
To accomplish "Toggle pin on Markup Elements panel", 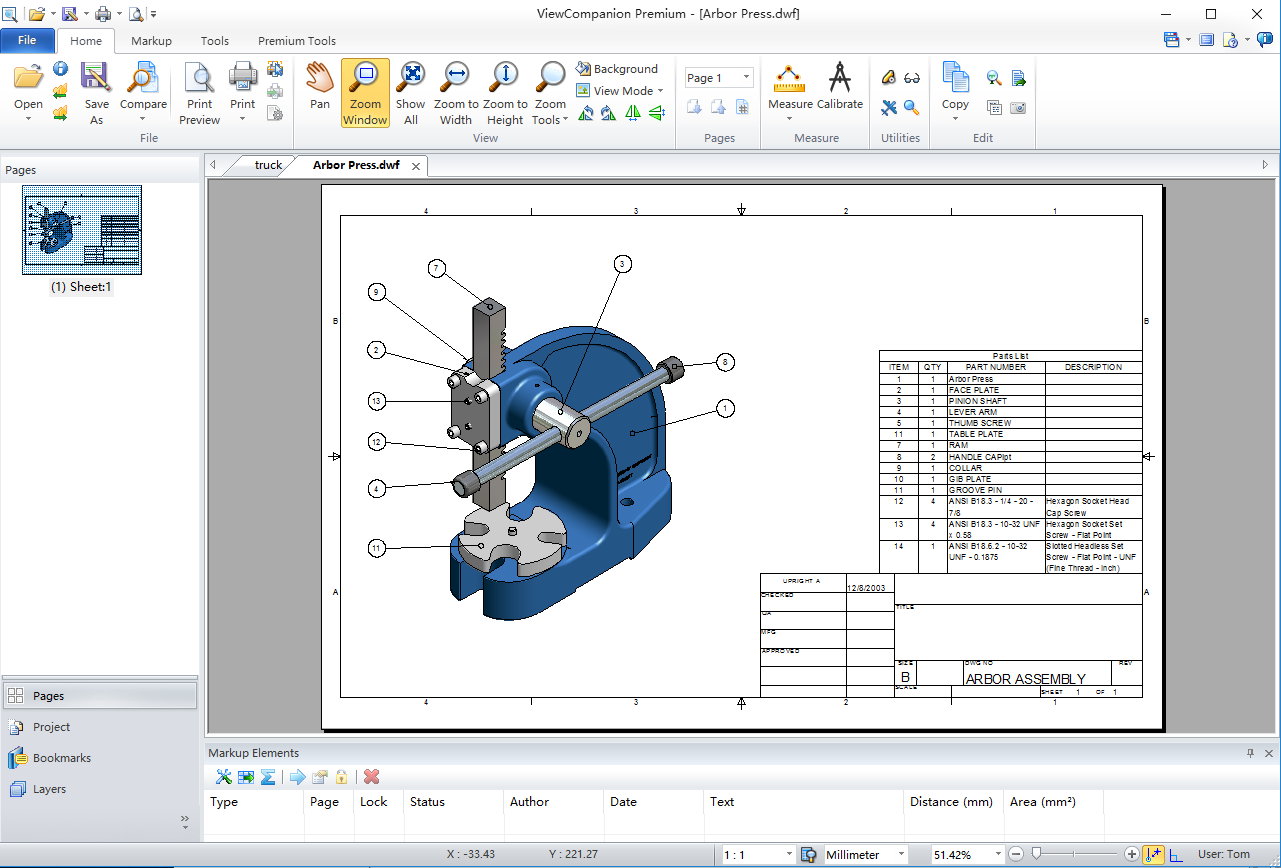I will click(x=1250, y=753).
